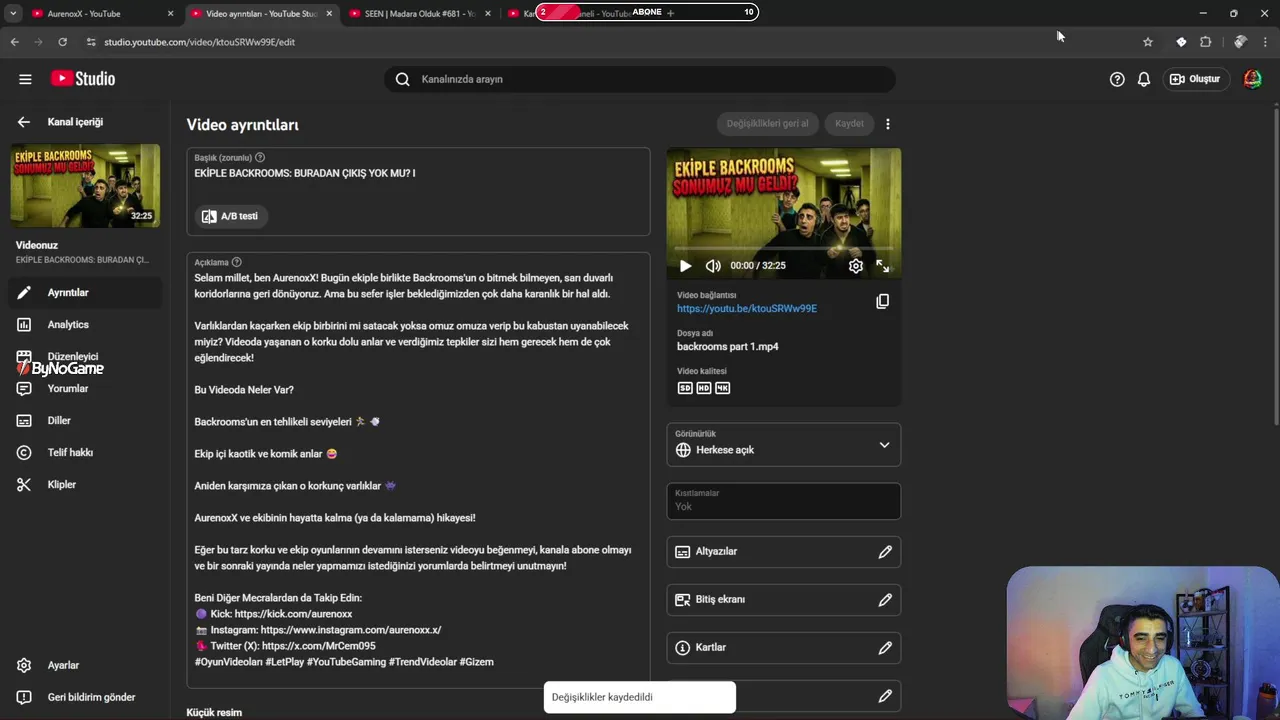Close the Video ayrıntıları tab
The image size is (1280, 720).
[x=329, y=13]
